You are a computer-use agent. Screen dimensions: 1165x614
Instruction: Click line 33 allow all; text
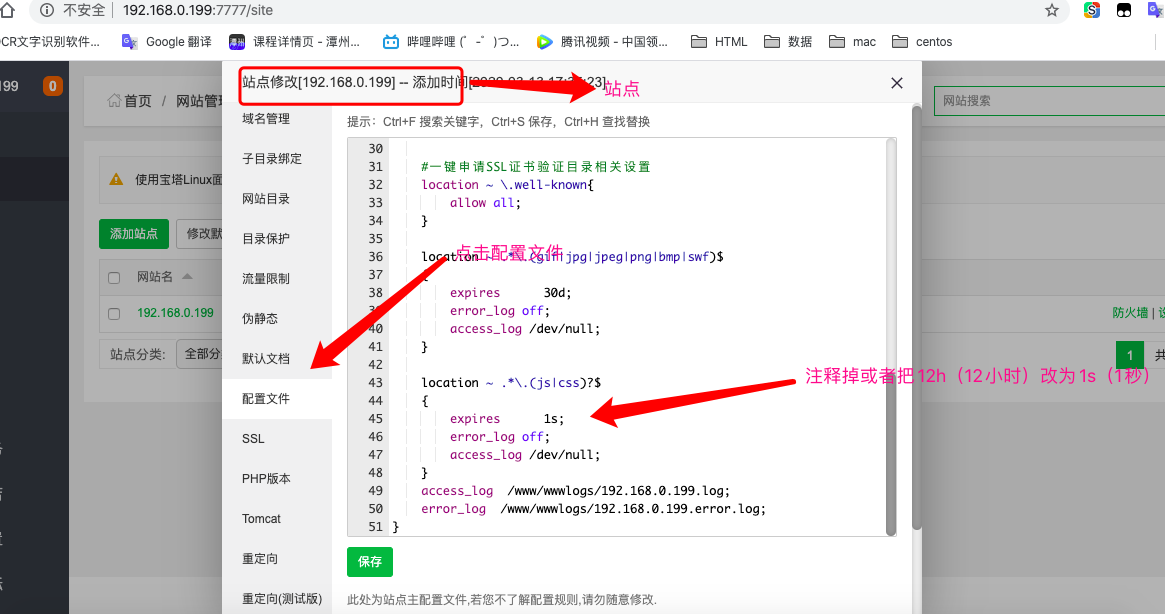click(485, 203)
